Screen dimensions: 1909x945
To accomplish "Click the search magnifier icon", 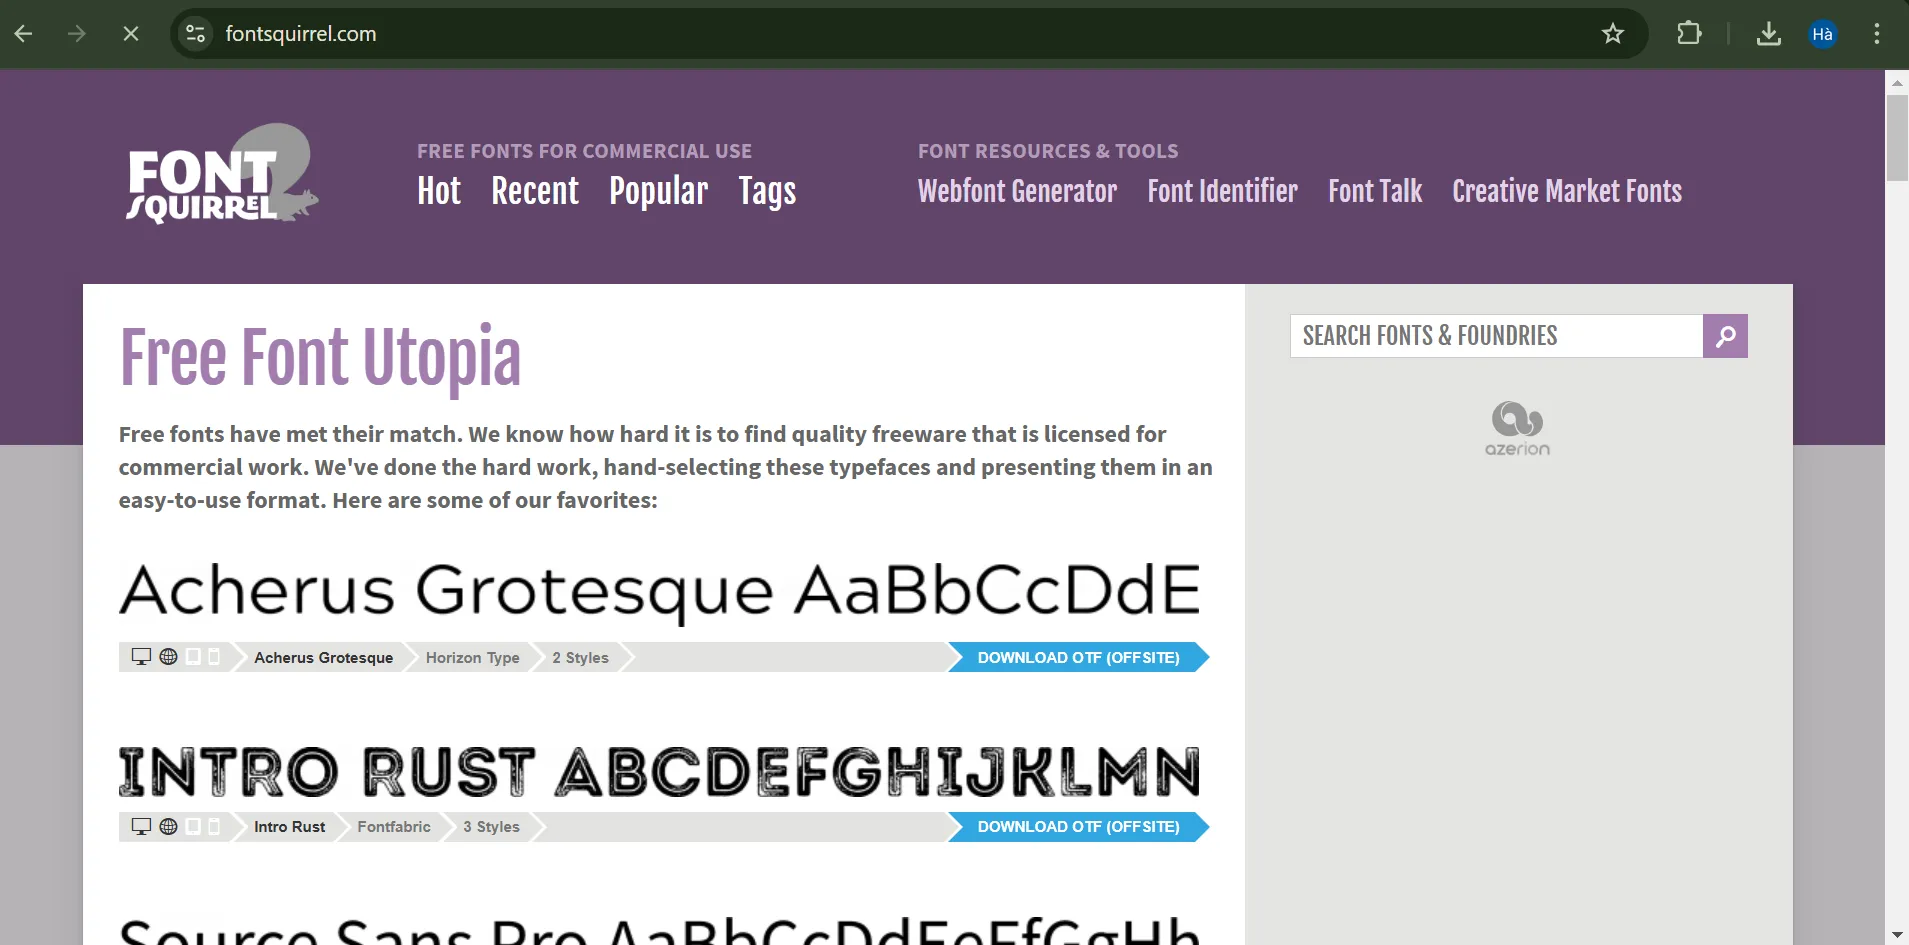I will (x=1724, y=335).
